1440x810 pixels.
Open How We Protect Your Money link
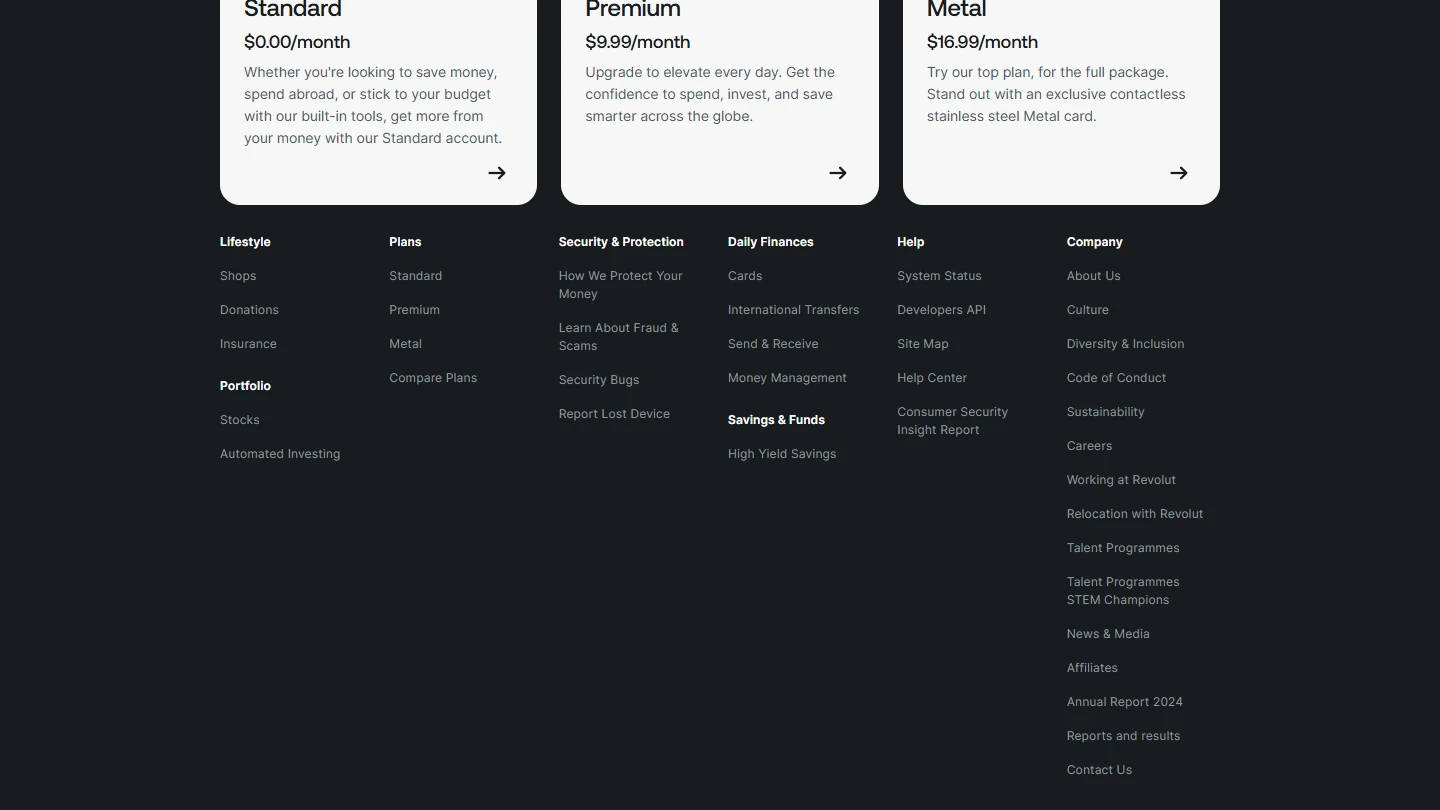620,285
